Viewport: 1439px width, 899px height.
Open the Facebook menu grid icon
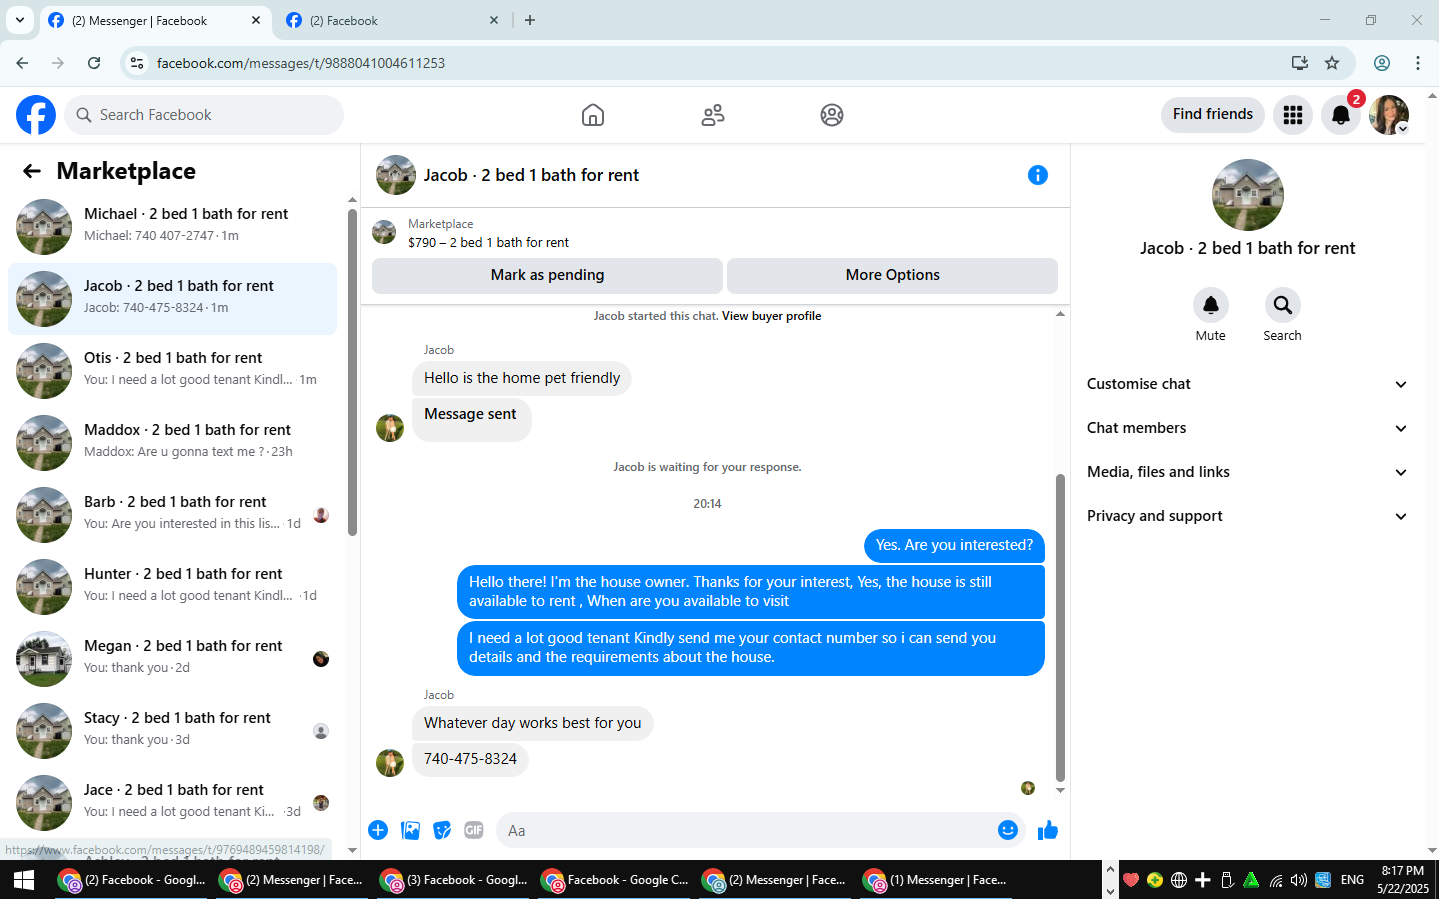pyautogui.click(x=1293, y=115)
